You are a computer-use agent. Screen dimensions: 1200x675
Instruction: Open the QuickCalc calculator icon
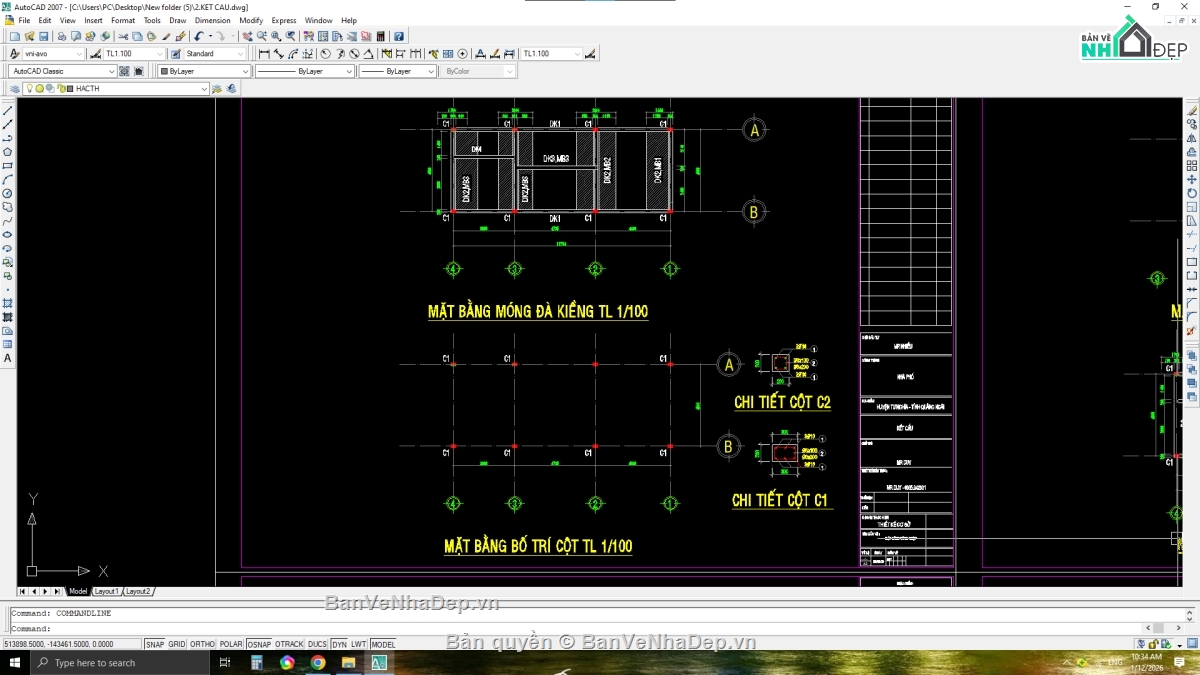380,36
